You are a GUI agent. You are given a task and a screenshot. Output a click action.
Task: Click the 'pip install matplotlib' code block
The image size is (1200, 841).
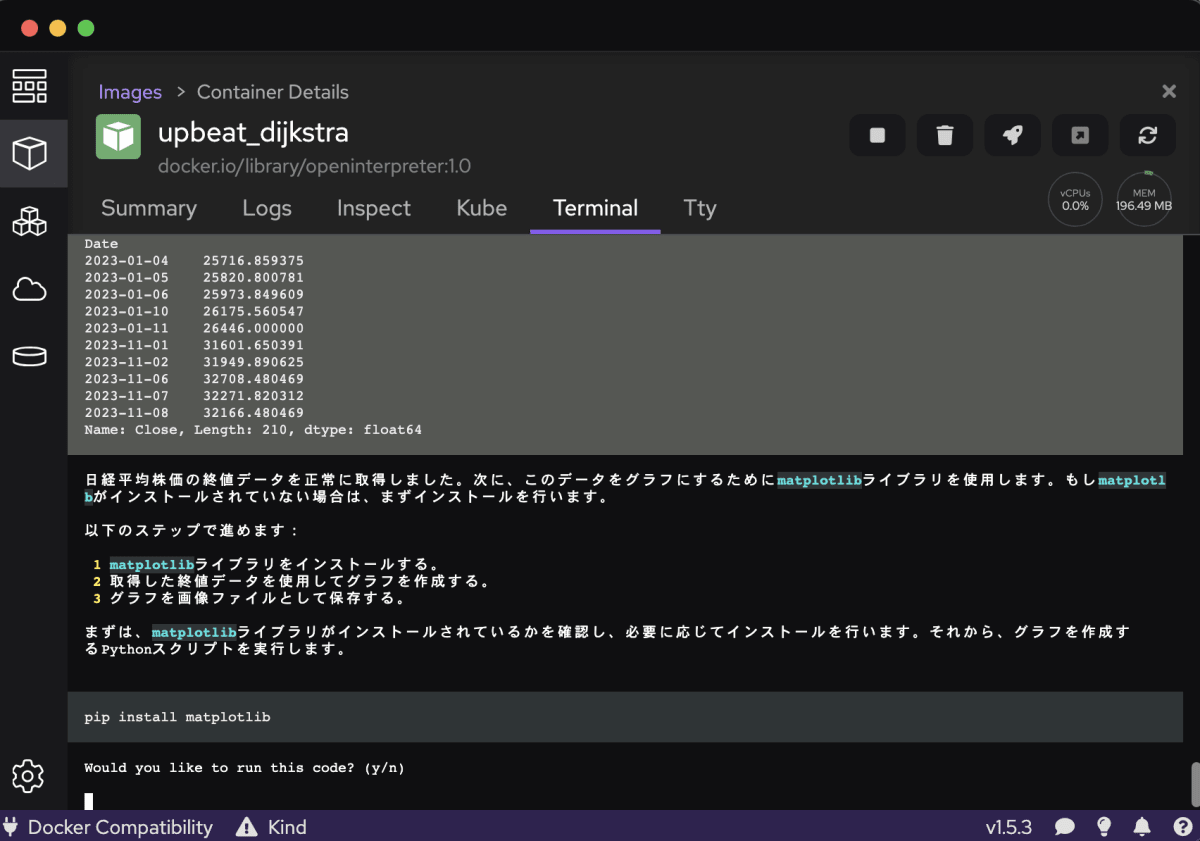625,717
